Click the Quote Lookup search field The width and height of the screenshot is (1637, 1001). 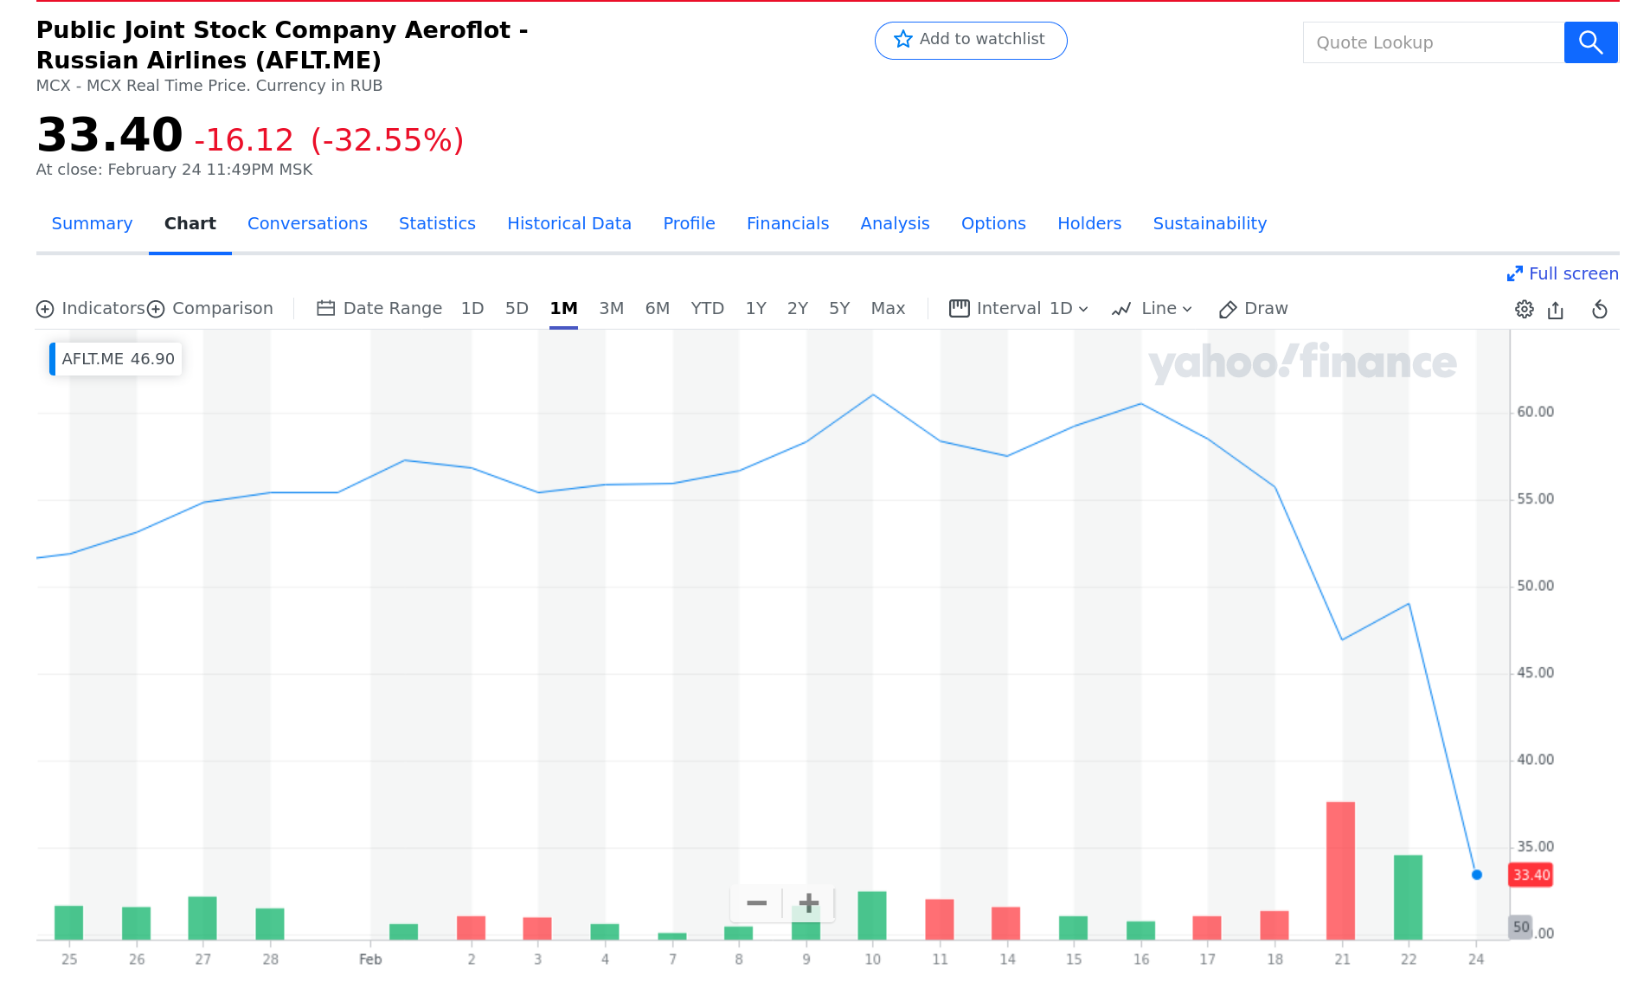click(x=1432, y=43)
